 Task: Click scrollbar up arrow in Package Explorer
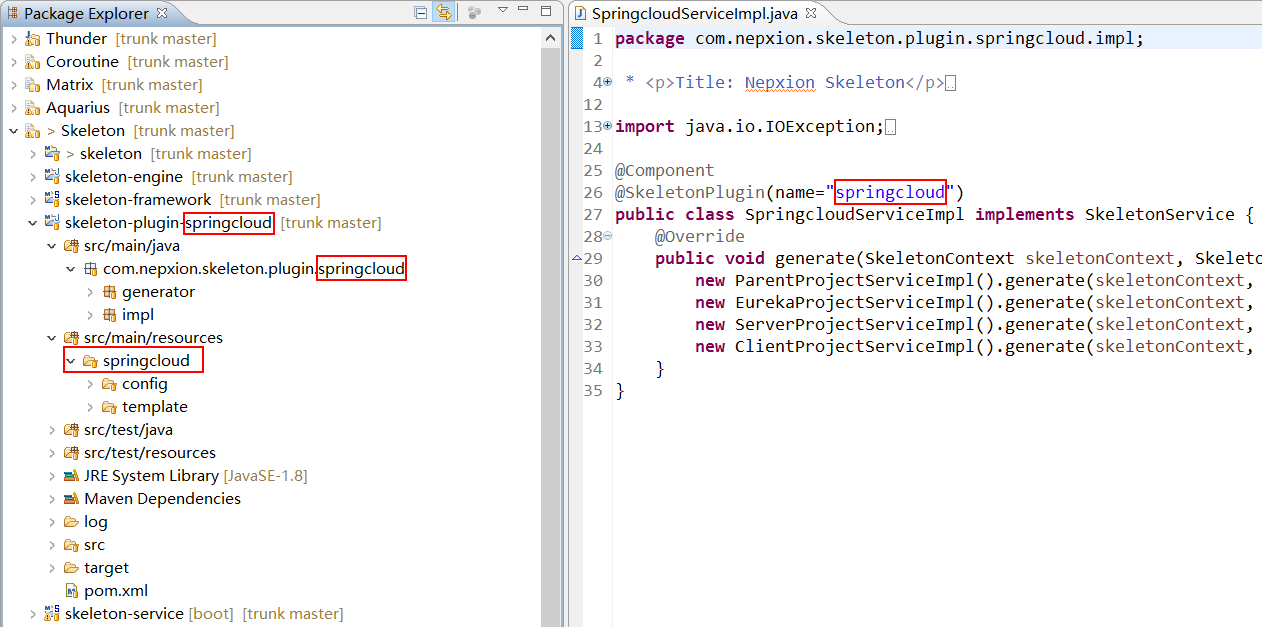pos(550,37)
